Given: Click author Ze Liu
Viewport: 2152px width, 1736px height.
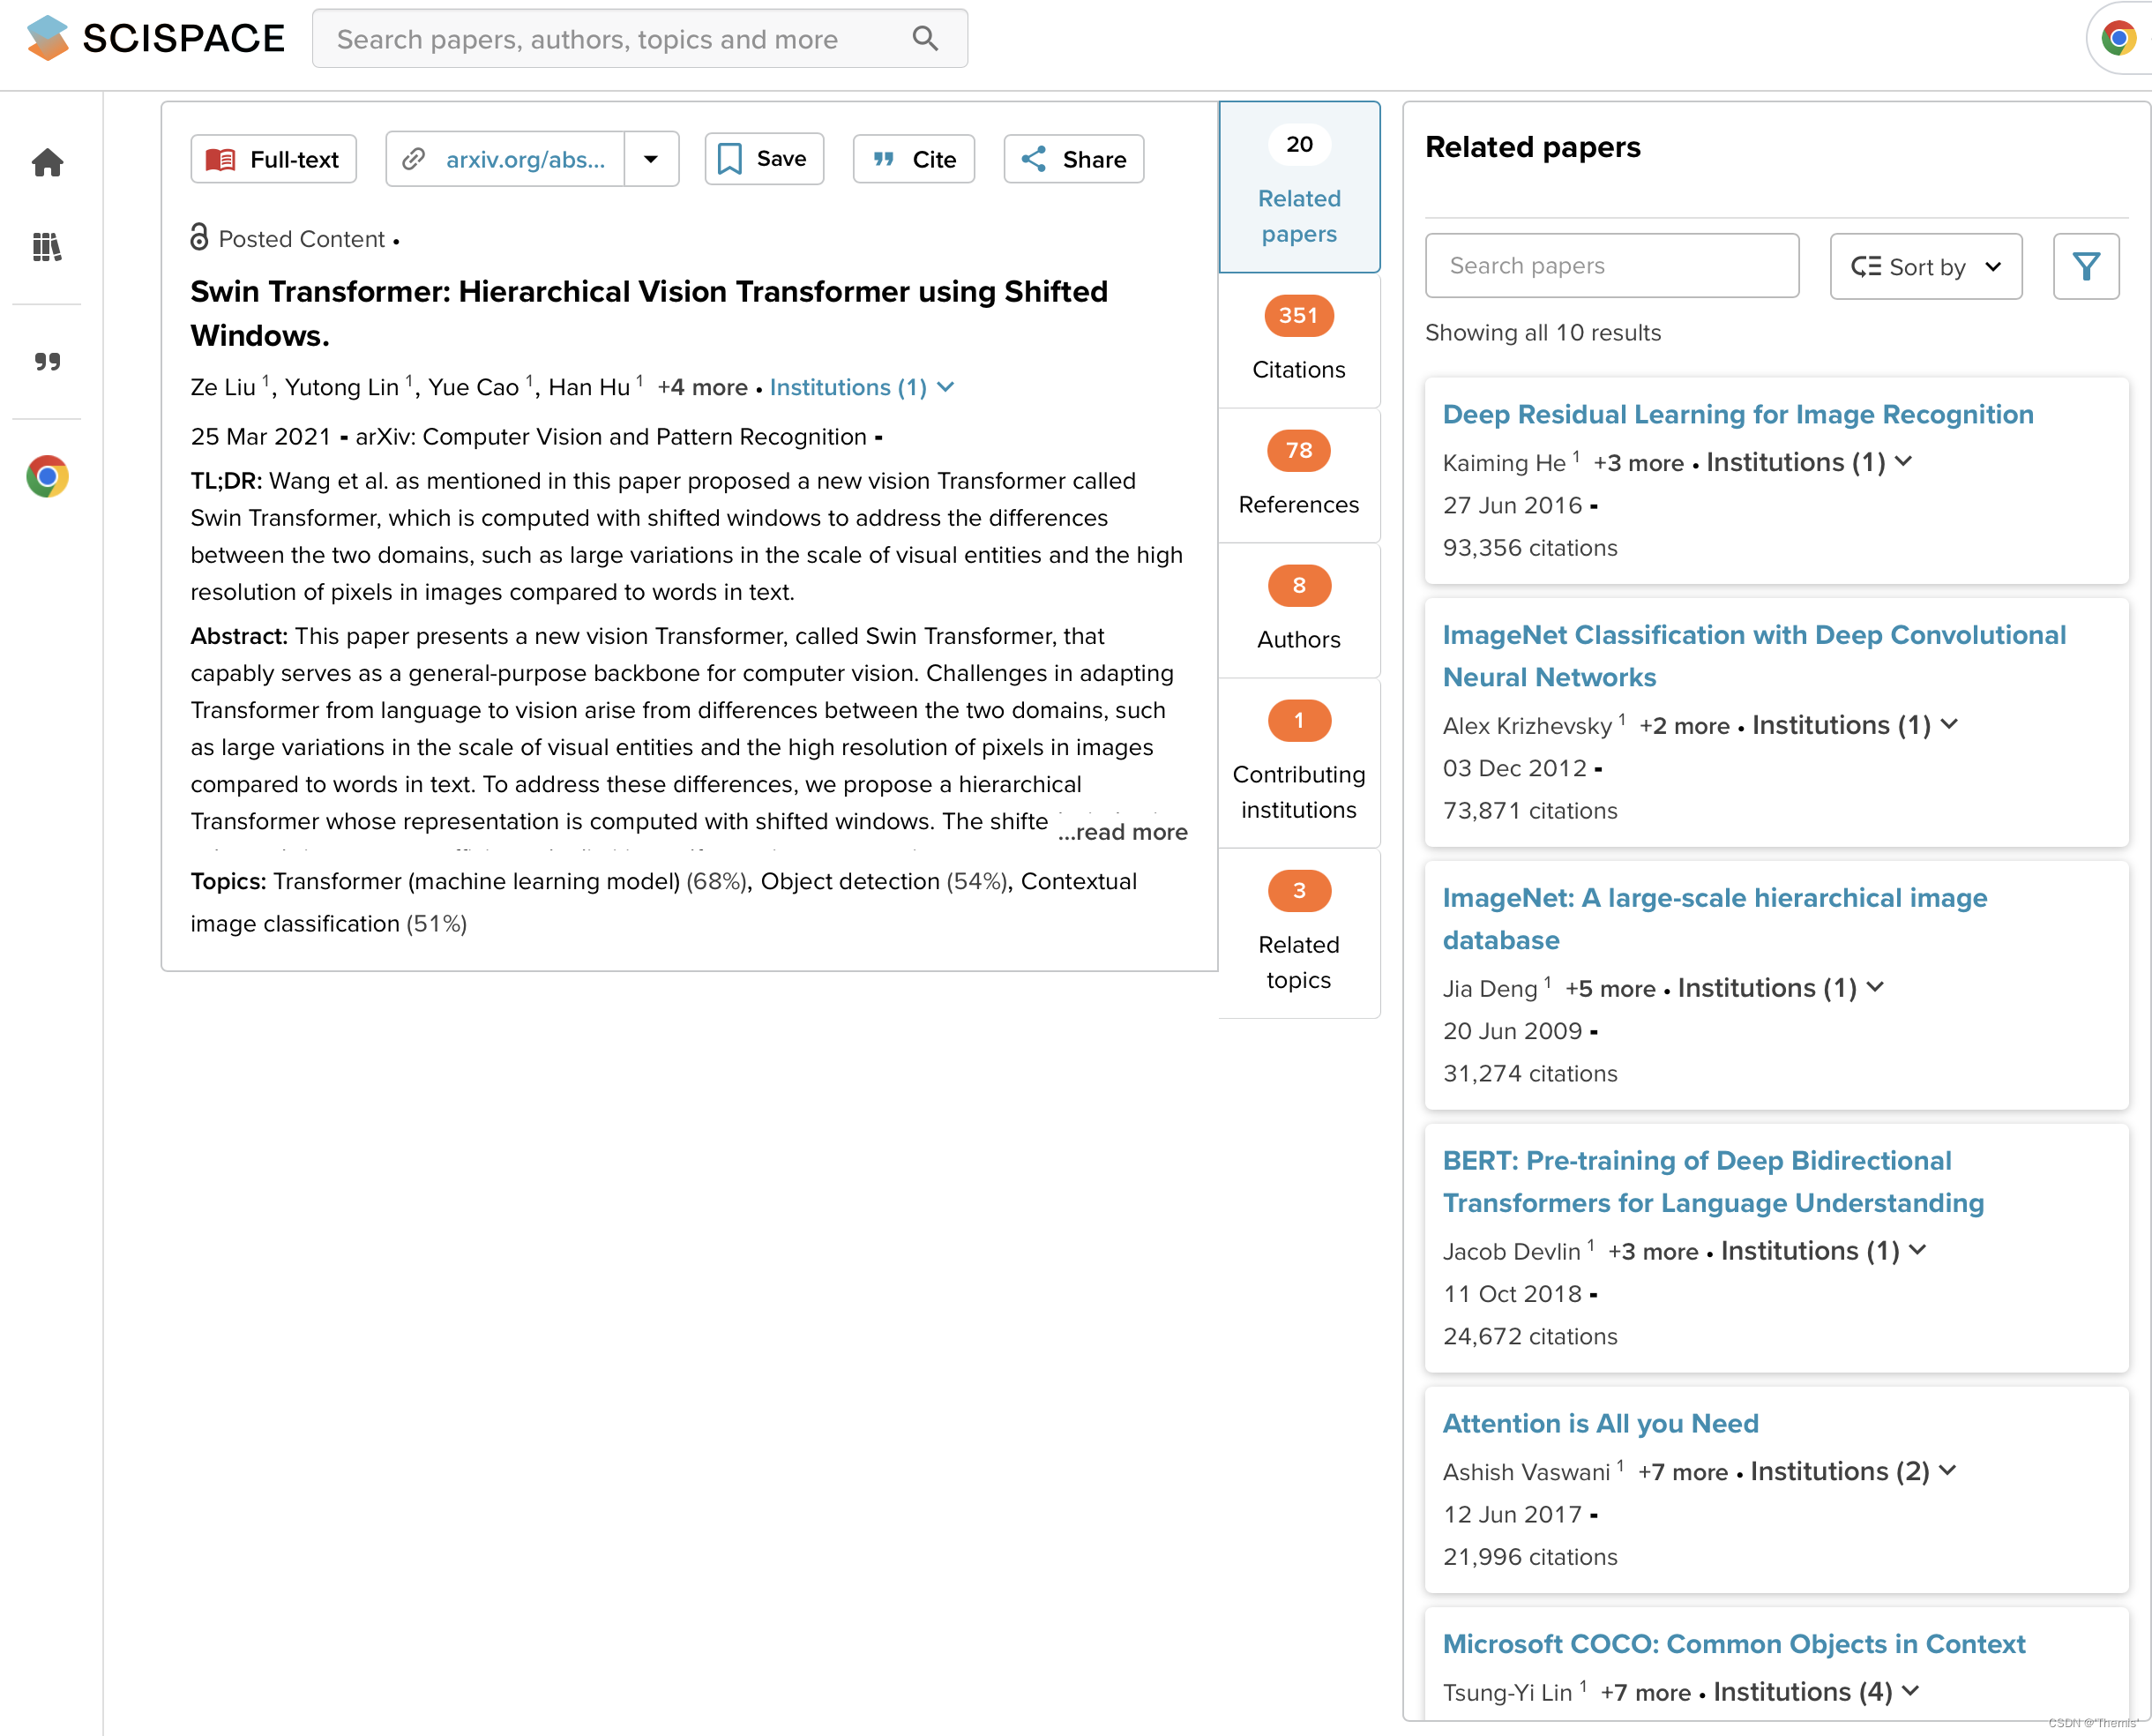Looking at the screenshot, I should point(223,387).
